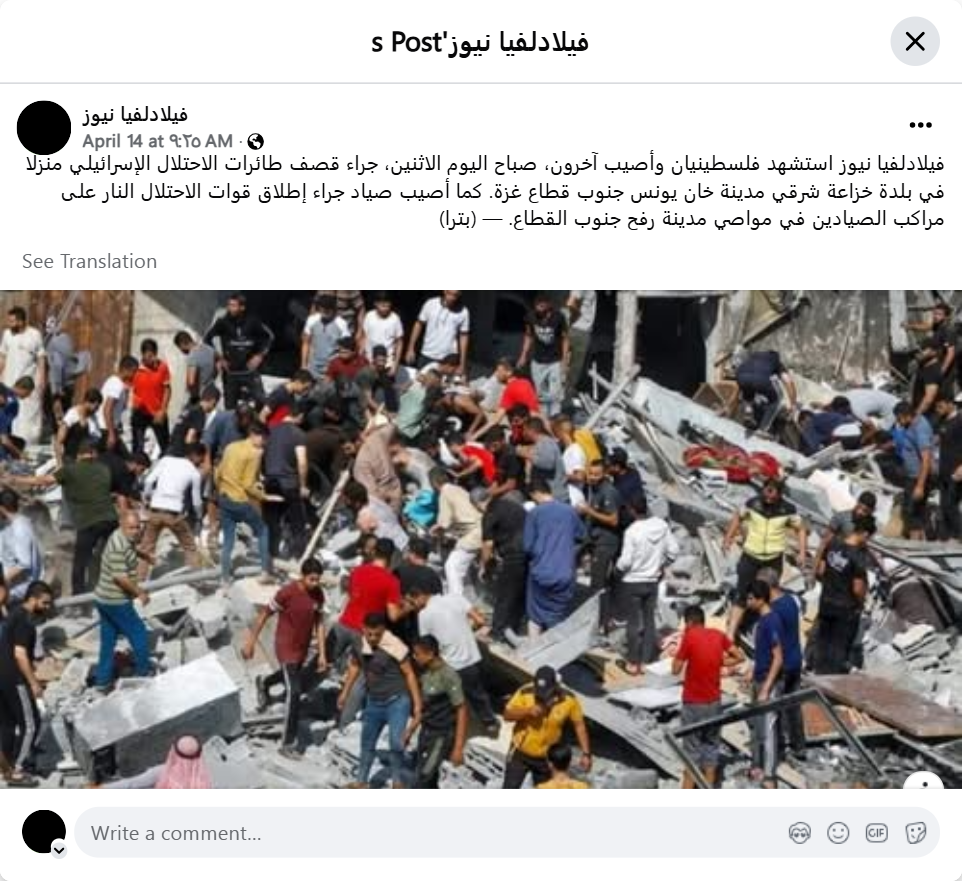Click the فيلادلفيا نيوز page profile picture

[44, 128]
